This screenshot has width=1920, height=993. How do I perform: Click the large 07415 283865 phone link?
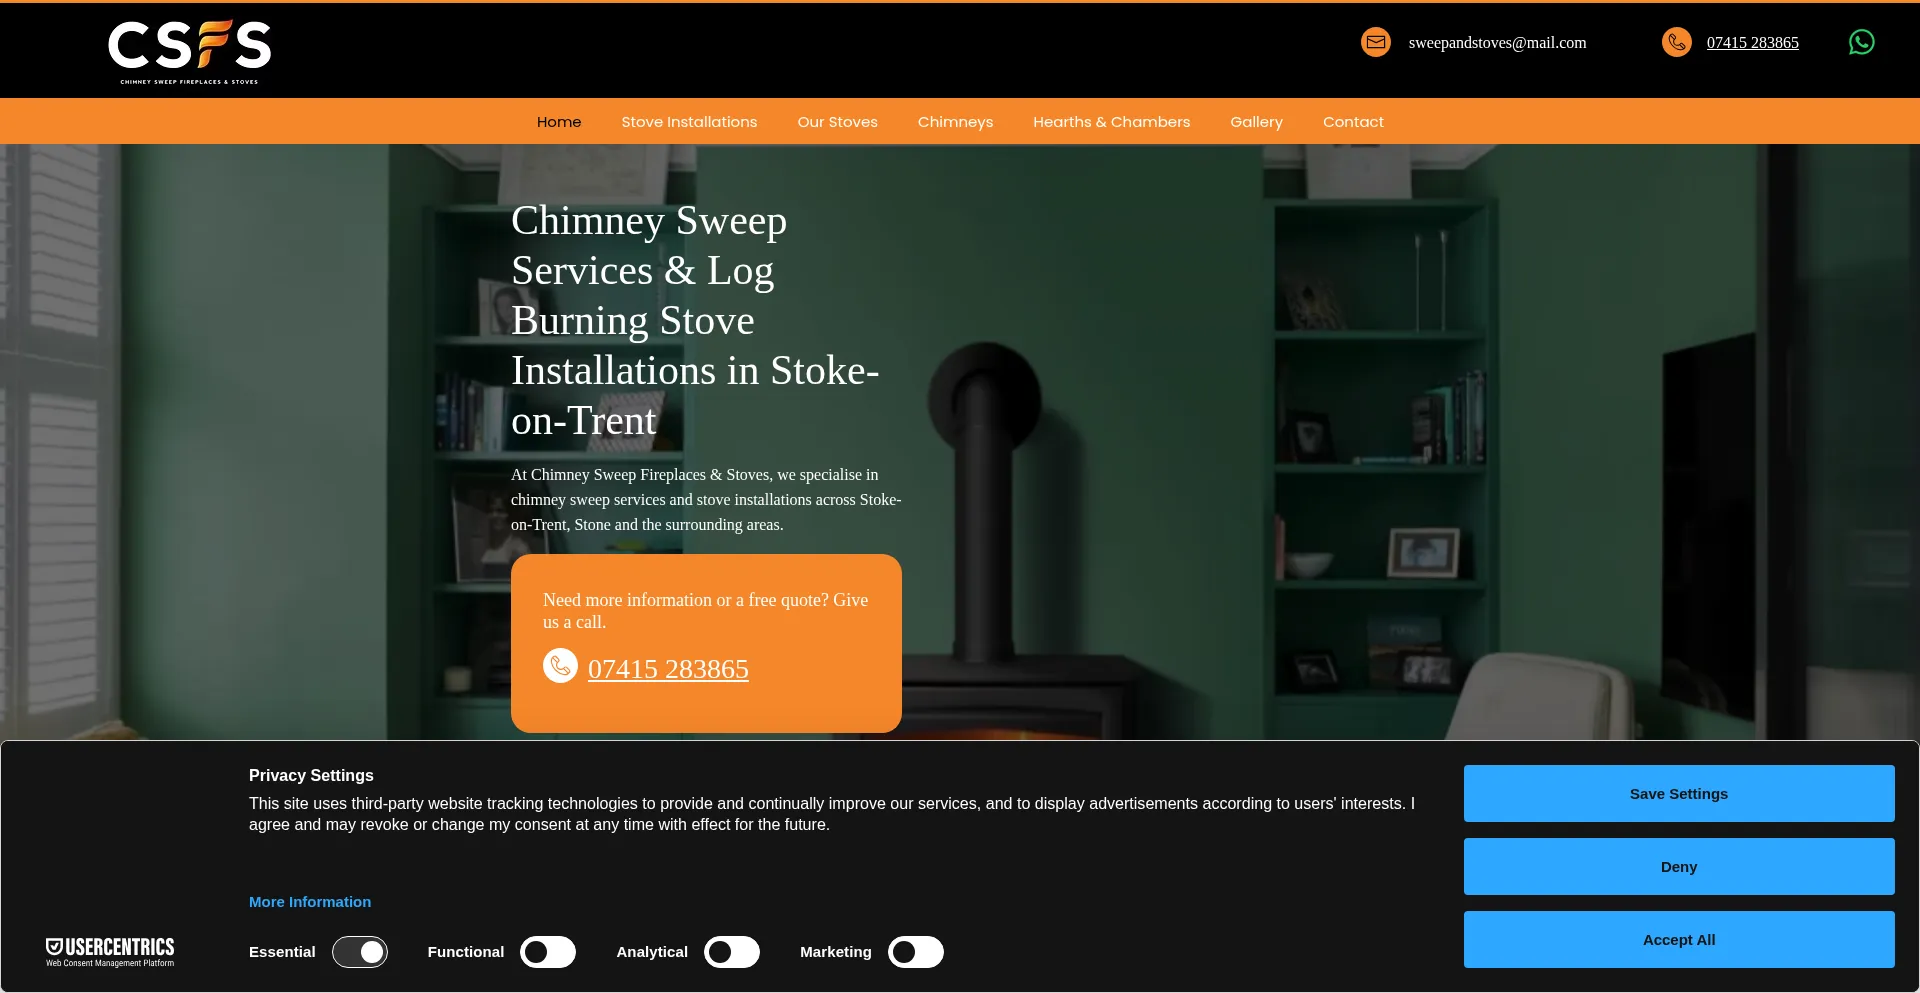[x=668, y=669]
